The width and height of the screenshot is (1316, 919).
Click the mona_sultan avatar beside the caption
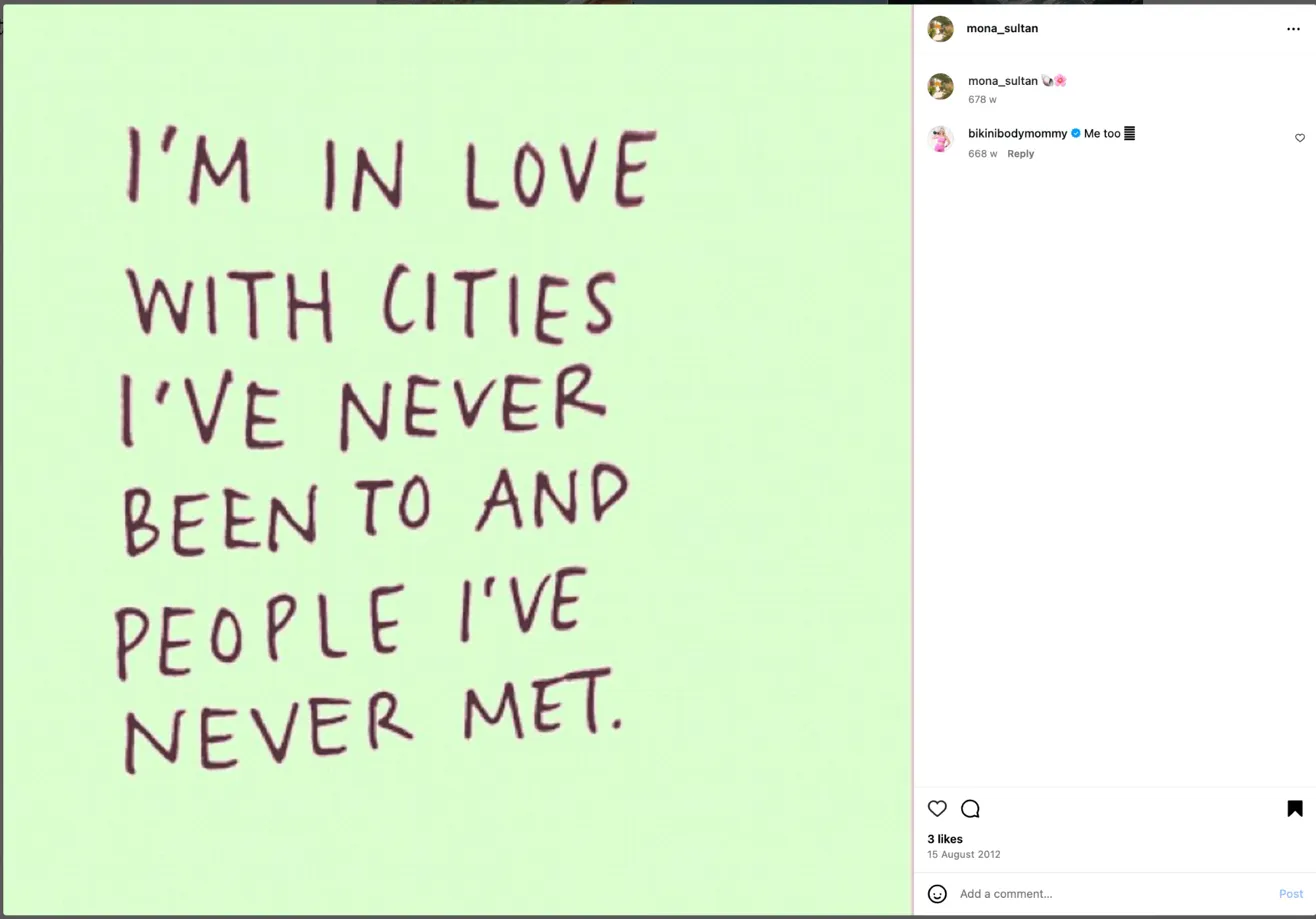tap(940, 86)
